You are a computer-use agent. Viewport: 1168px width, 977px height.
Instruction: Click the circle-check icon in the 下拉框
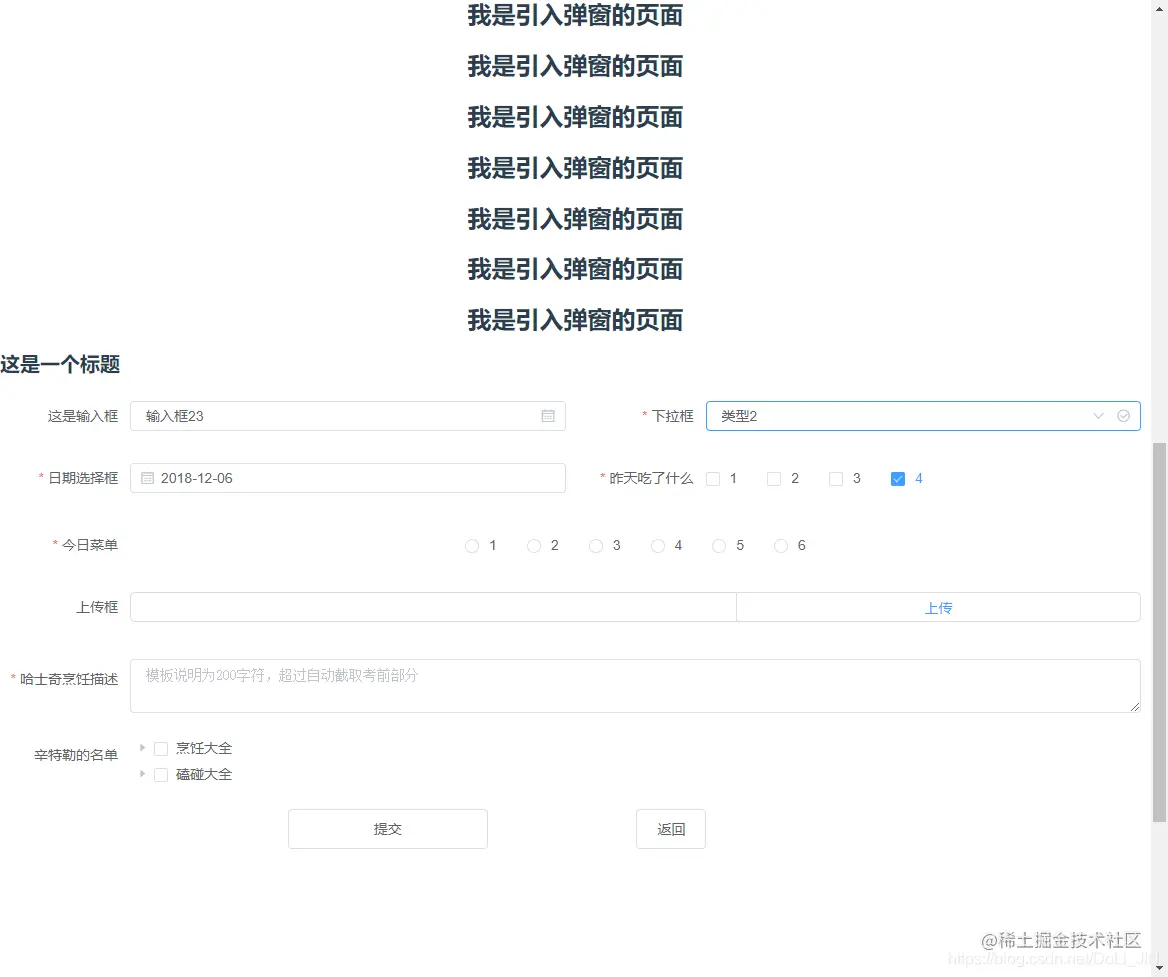(x=1122, y=416)
